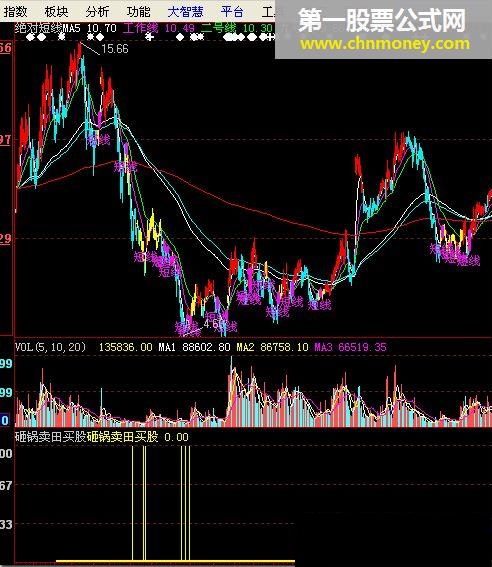Click the VOL(5,10,20) indicator title
The height and width of the screenshot is (567, 492).
click(51, 347)
